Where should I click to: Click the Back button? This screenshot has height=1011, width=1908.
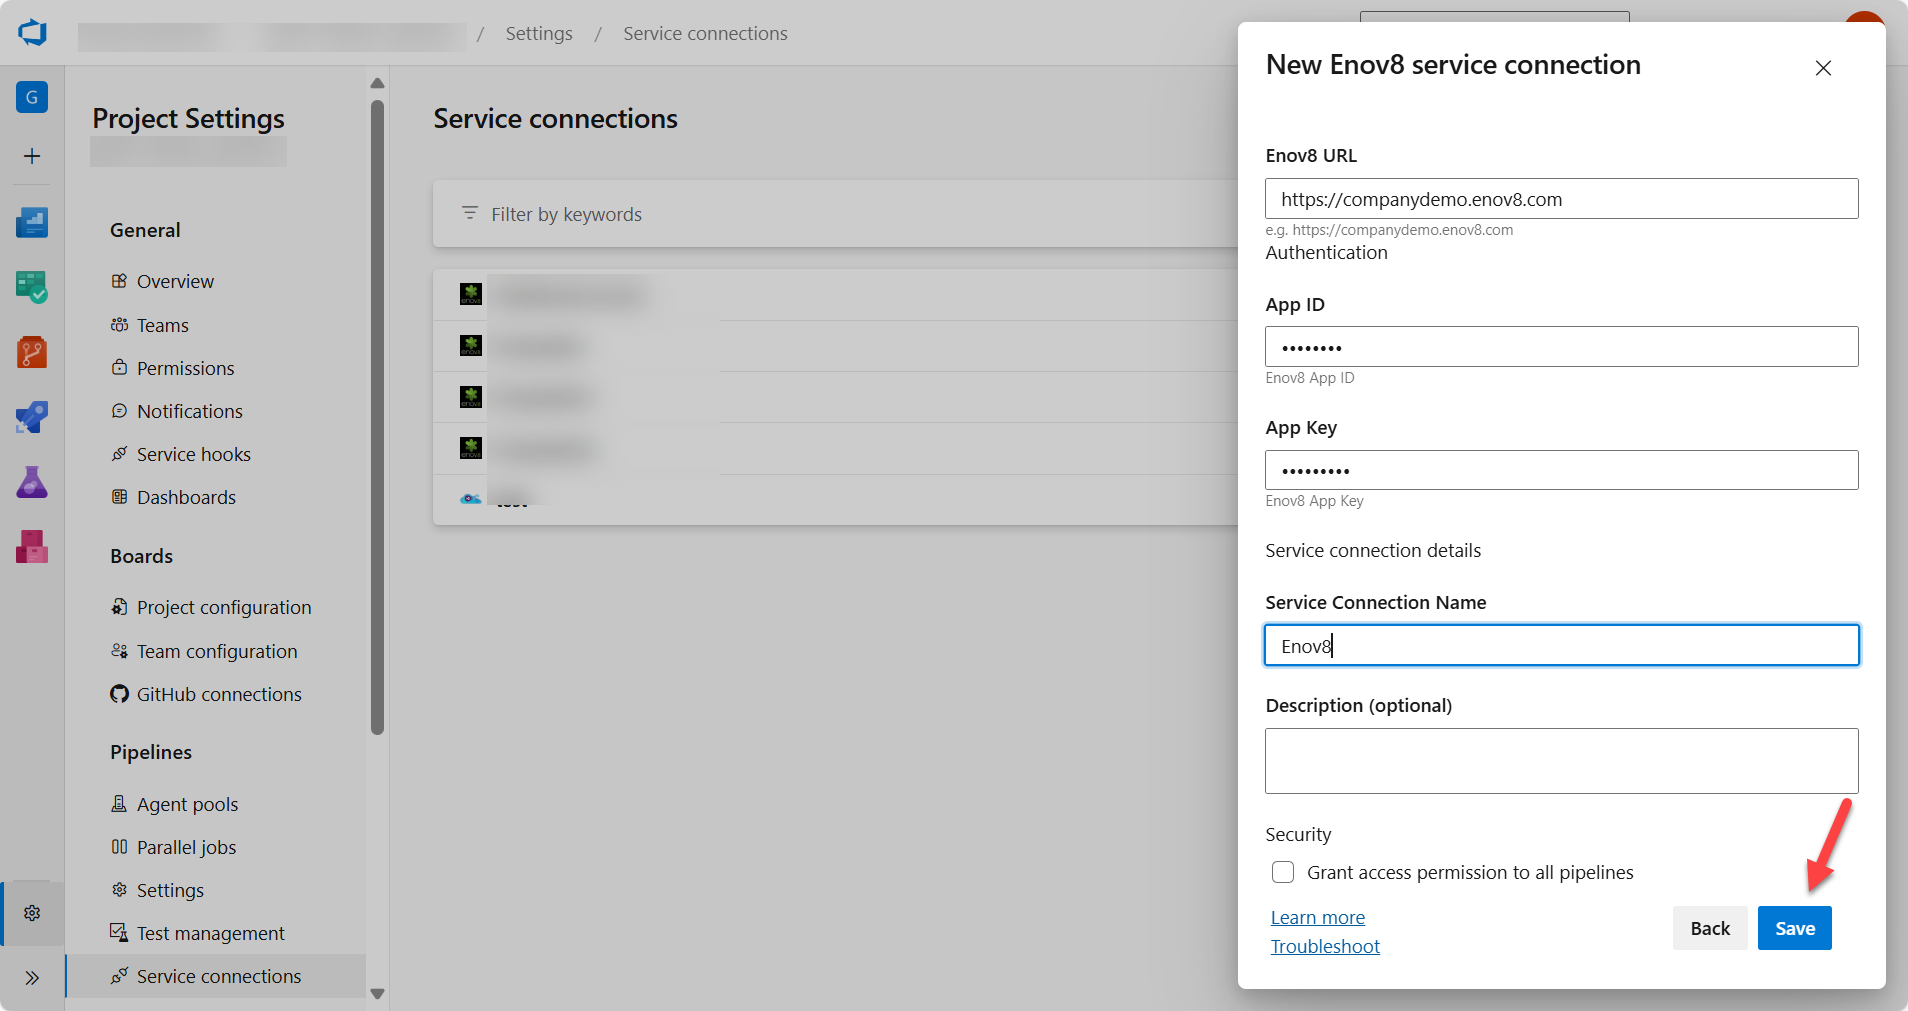pyautogui.click(x=1710, y=928)
